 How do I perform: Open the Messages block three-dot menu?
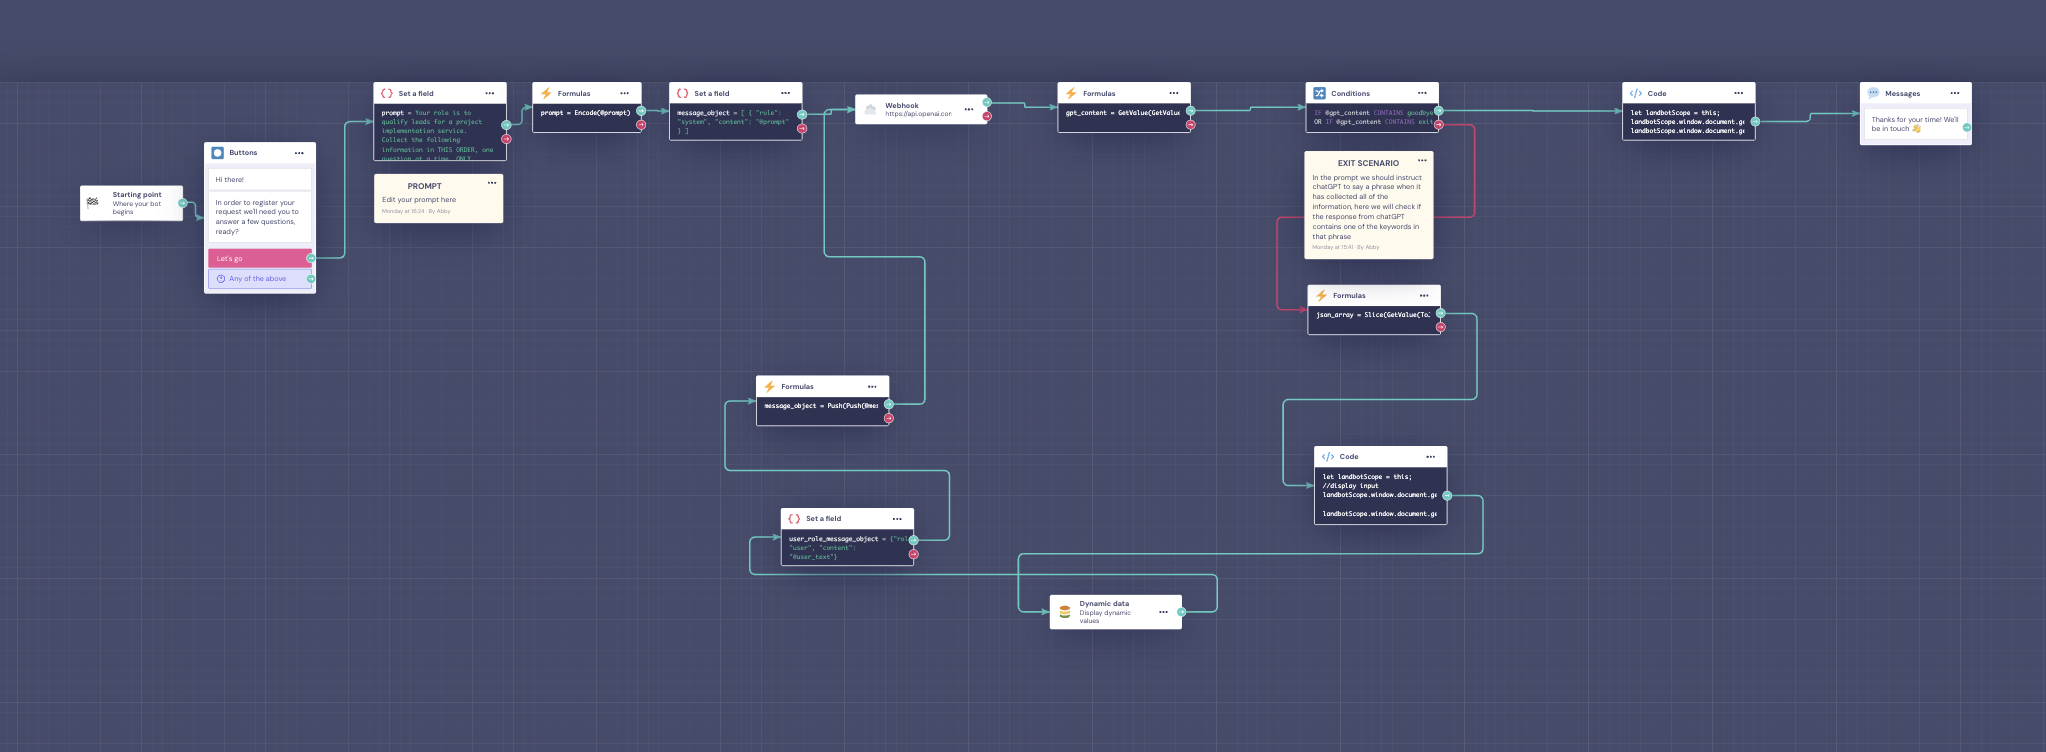(1955, 93)
